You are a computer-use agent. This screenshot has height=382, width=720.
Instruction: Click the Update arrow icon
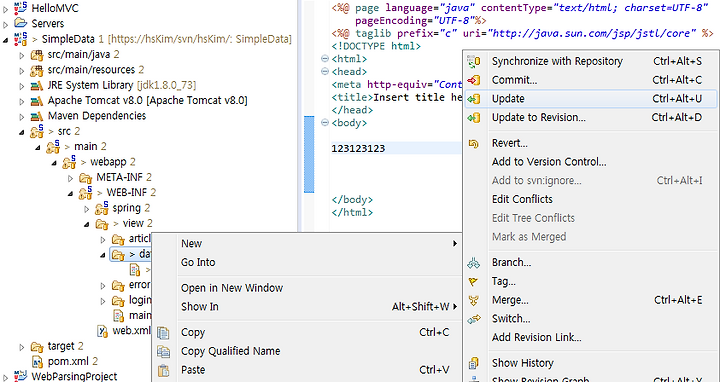[x=473, y=99]
